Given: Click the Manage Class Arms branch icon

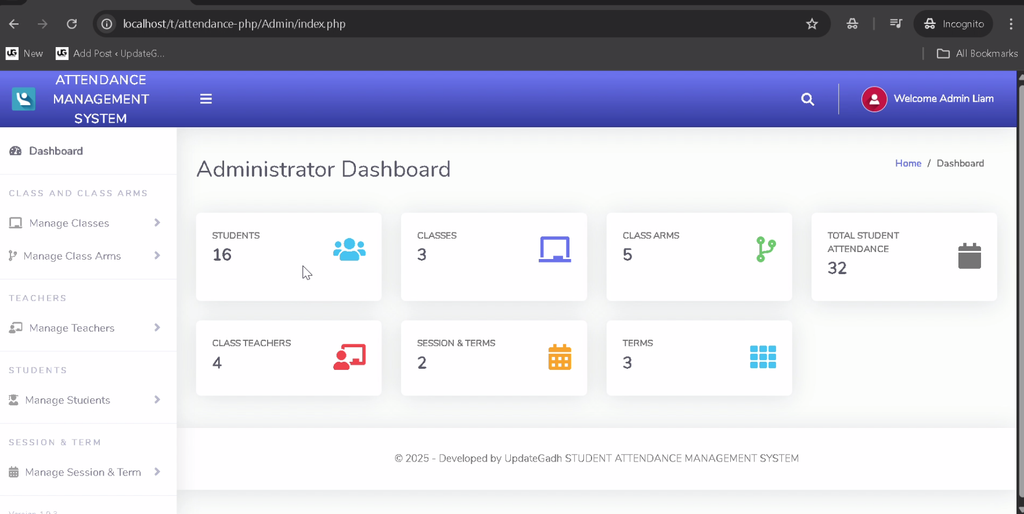Looking at the screenshot, I should (12, 256).
